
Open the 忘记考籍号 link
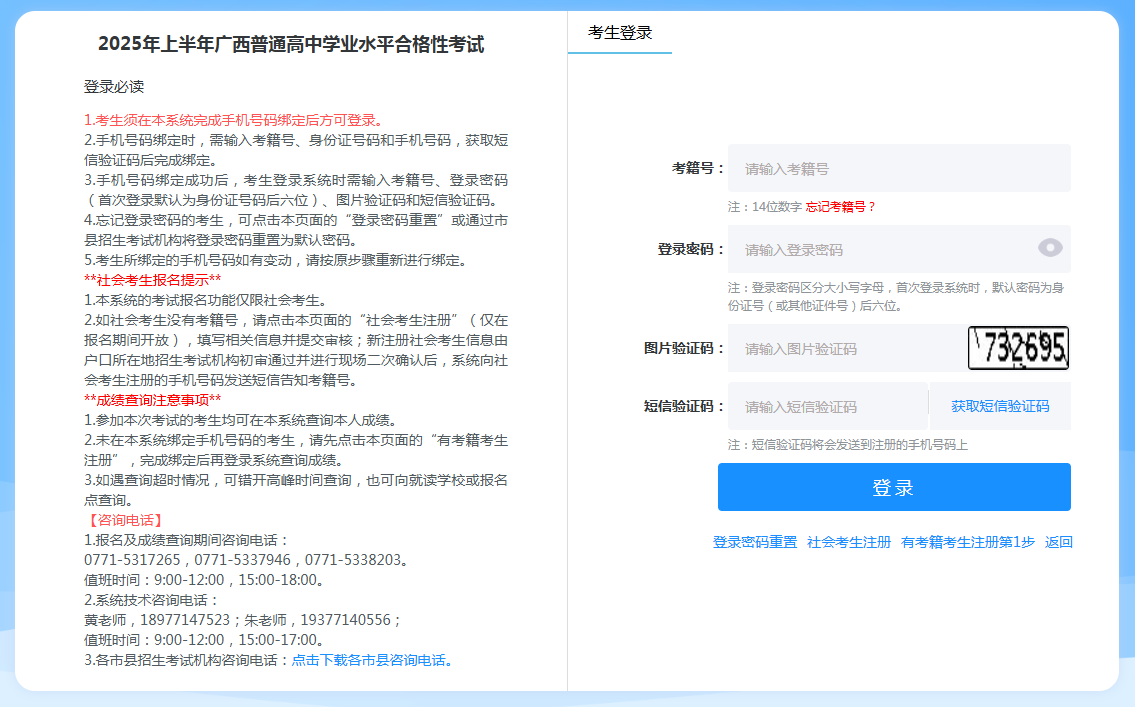coord(836,207)
